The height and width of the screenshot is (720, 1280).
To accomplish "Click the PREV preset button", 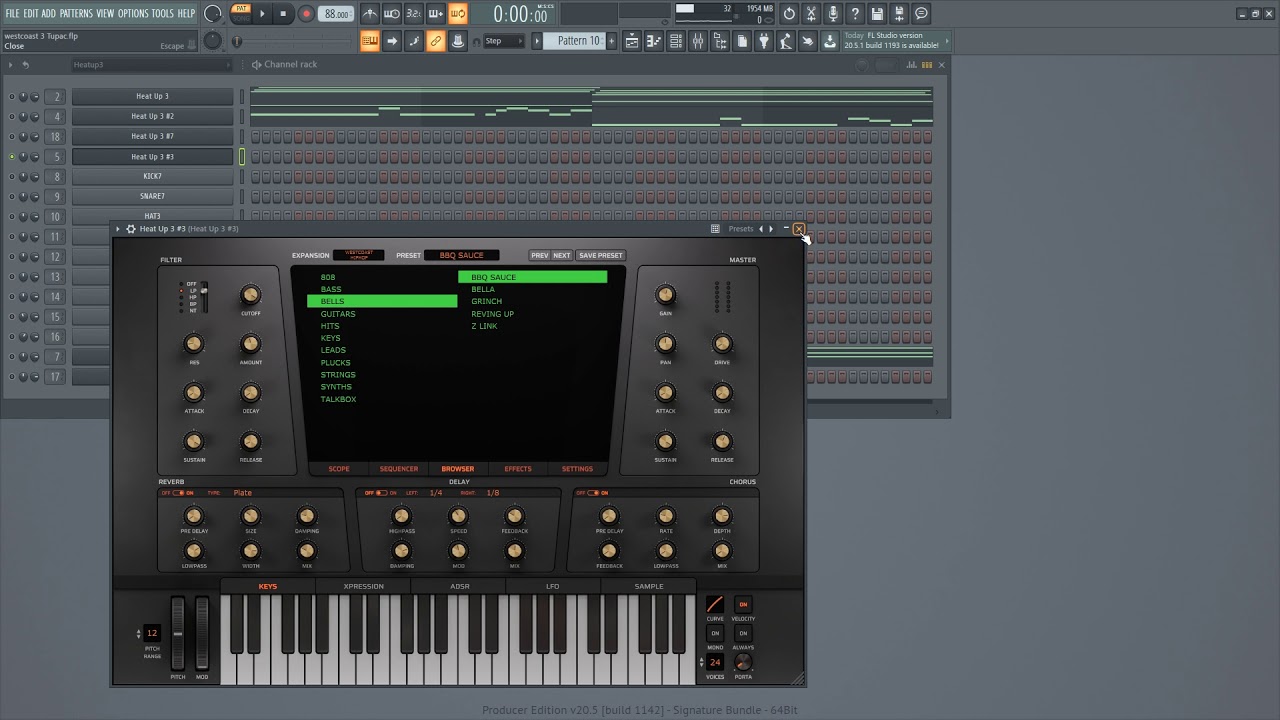I will (x=540, y=255).
